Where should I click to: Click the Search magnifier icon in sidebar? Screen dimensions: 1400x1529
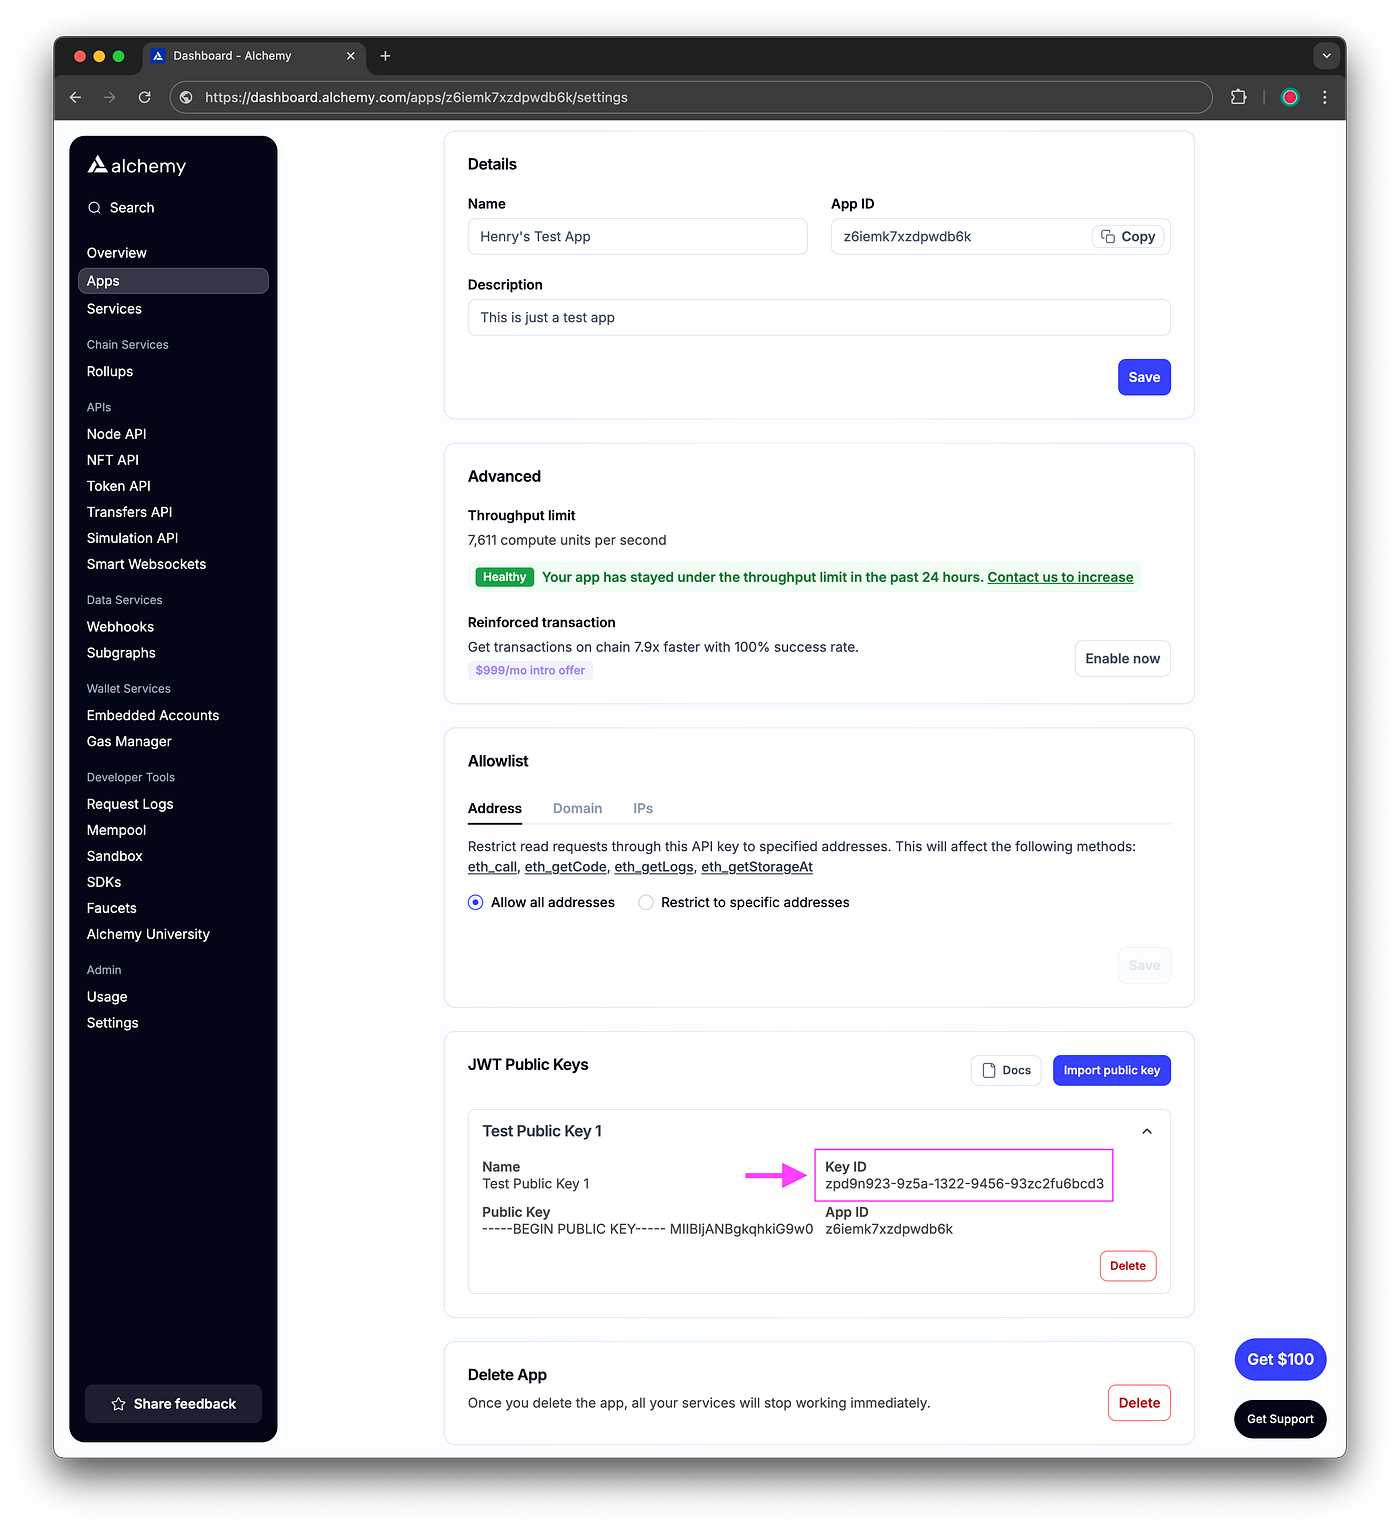(94, 208)
